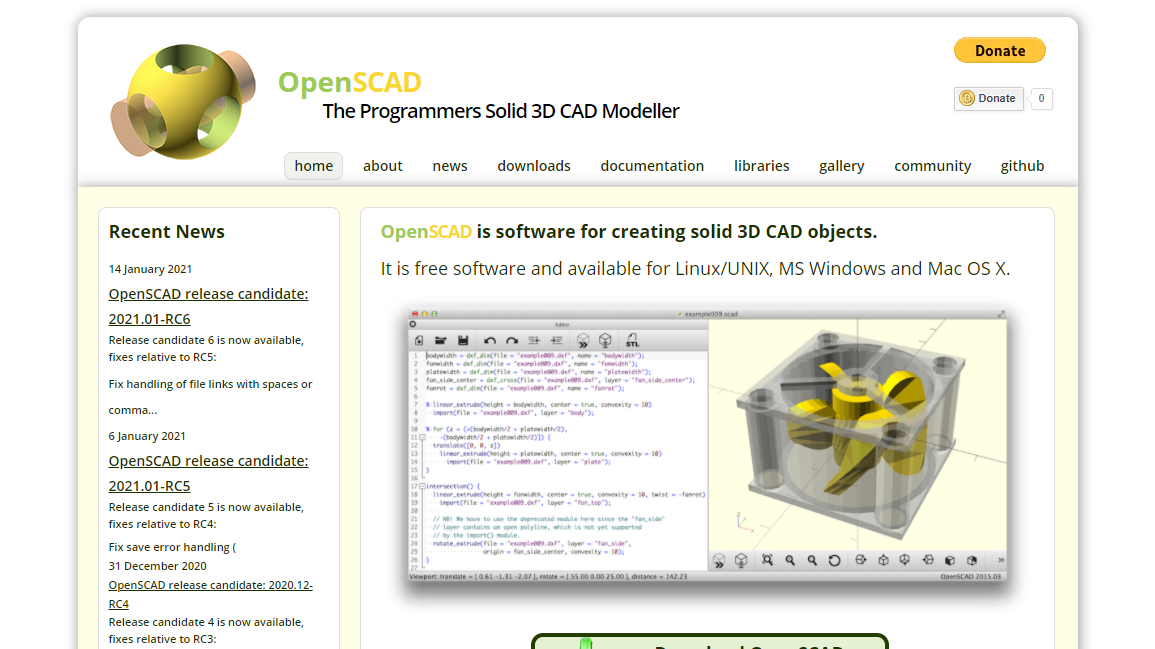Click the "It is free software" sentence
The height and width of the screenshot is (649, 1155).
click(695, 268)
